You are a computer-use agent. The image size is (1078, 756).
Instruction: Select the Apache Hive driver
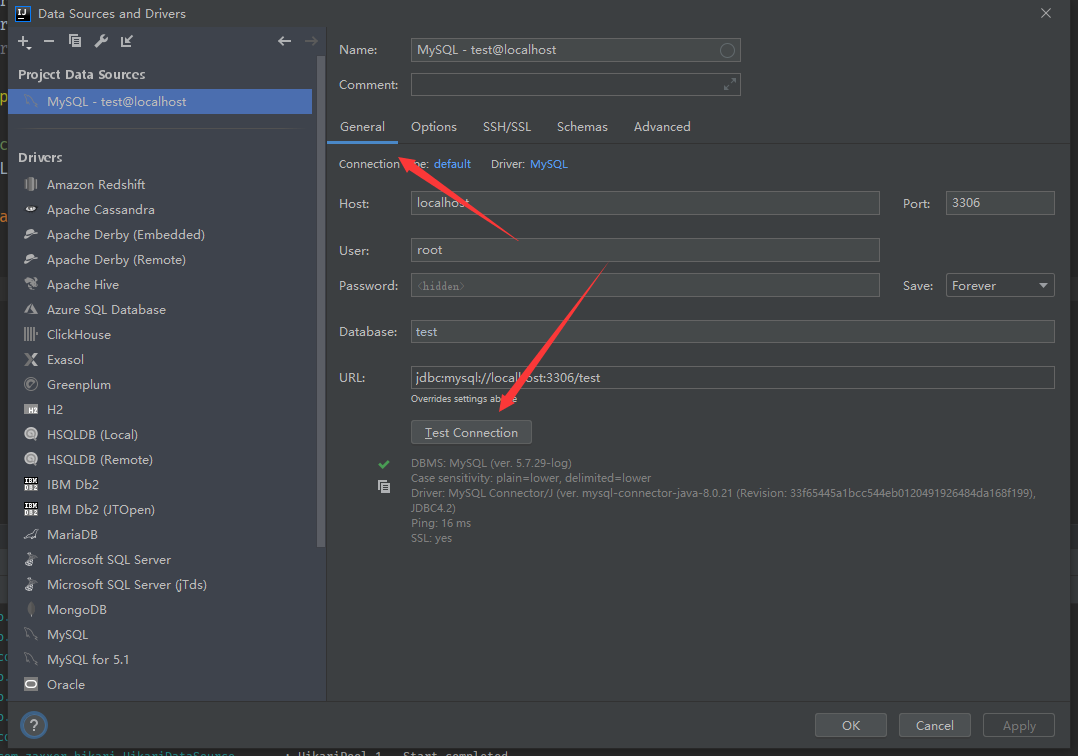(82, 285)
